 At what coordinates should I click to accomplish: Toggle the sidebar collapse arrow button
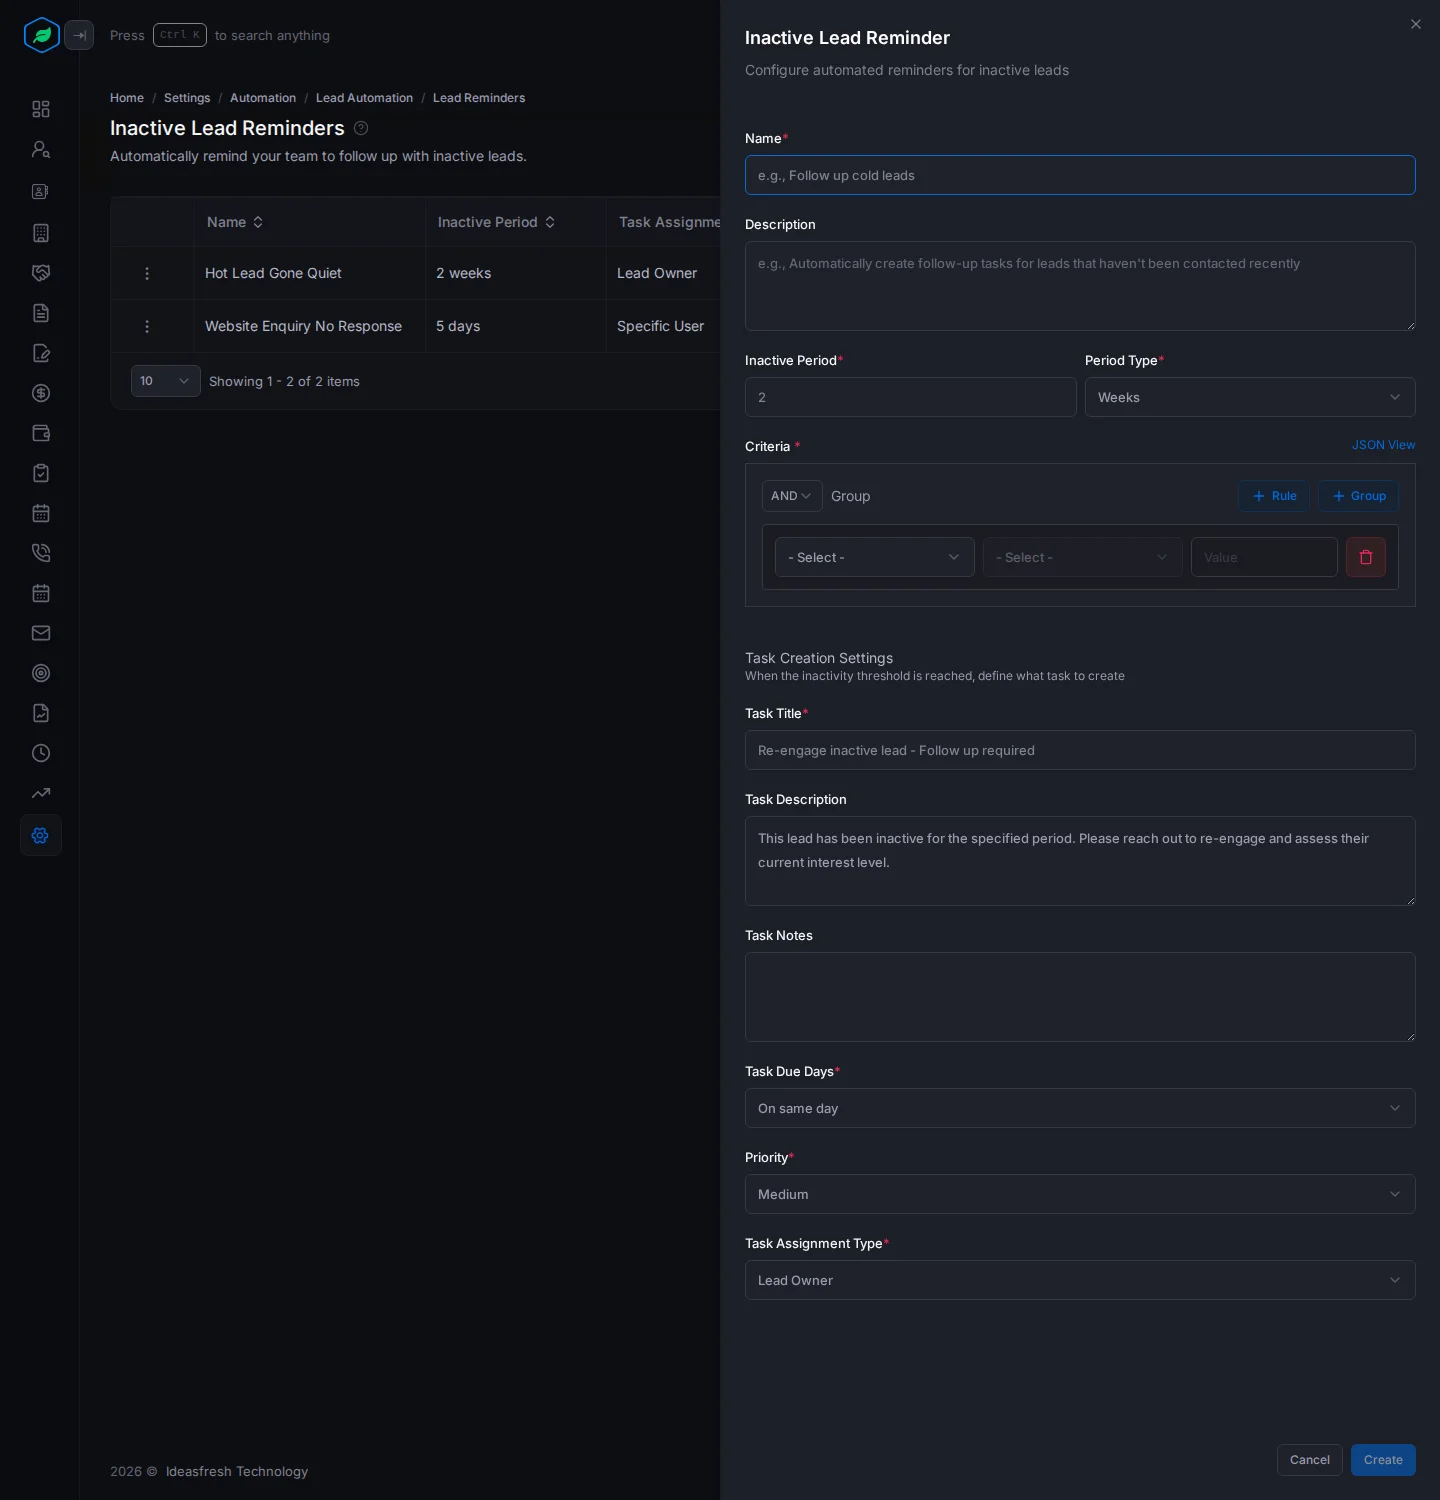coord(79,35)
